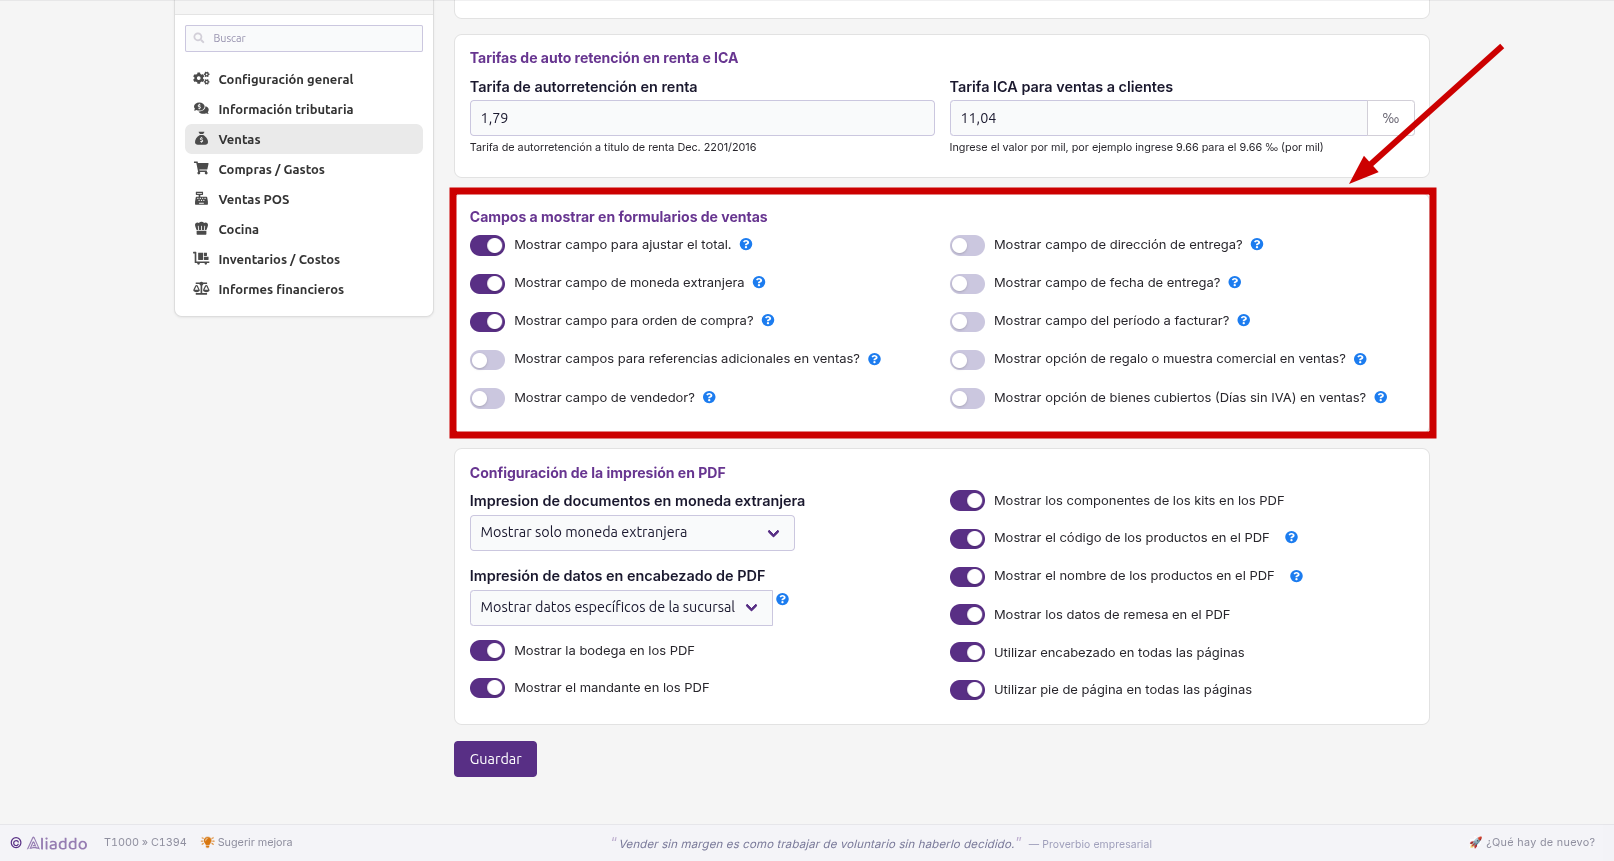This screenshot has height=861, width=1614.
Task: Toggle 'Mostrar la bodega en los PDF' off
Action: pos(487,651)
